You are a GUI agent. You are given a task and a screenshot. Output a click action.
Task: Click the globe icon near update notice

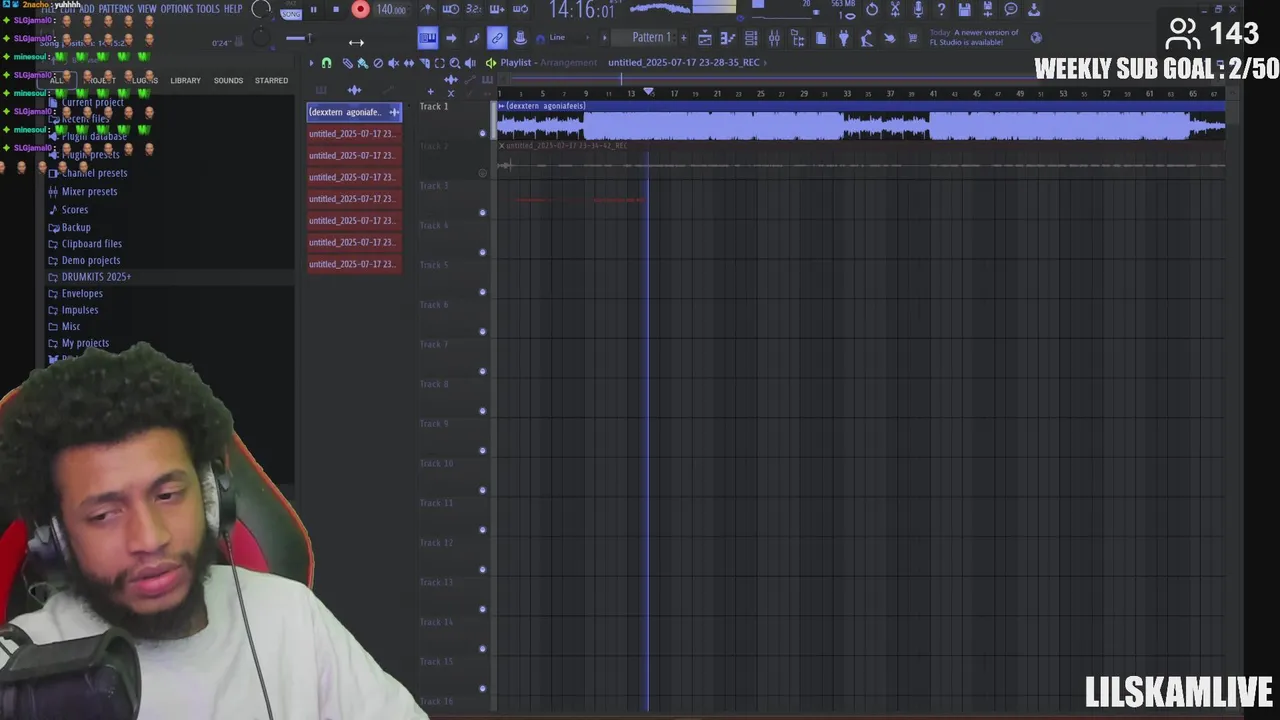1036,38
